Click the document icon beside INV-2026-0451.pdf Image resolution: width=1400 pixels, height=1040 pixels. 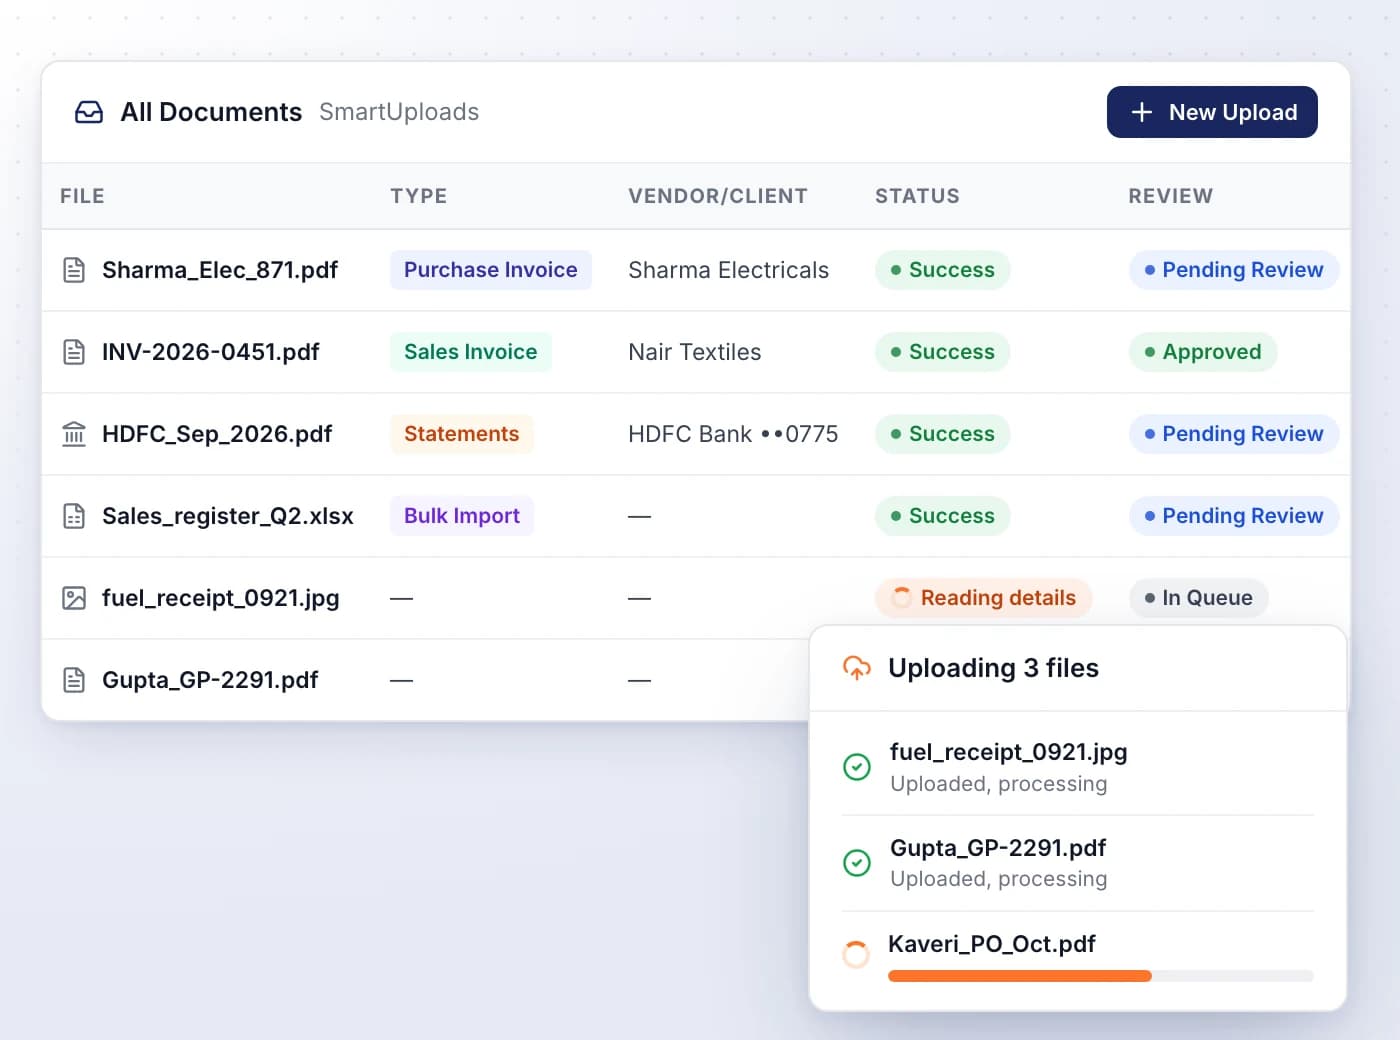tap(74, 352)
